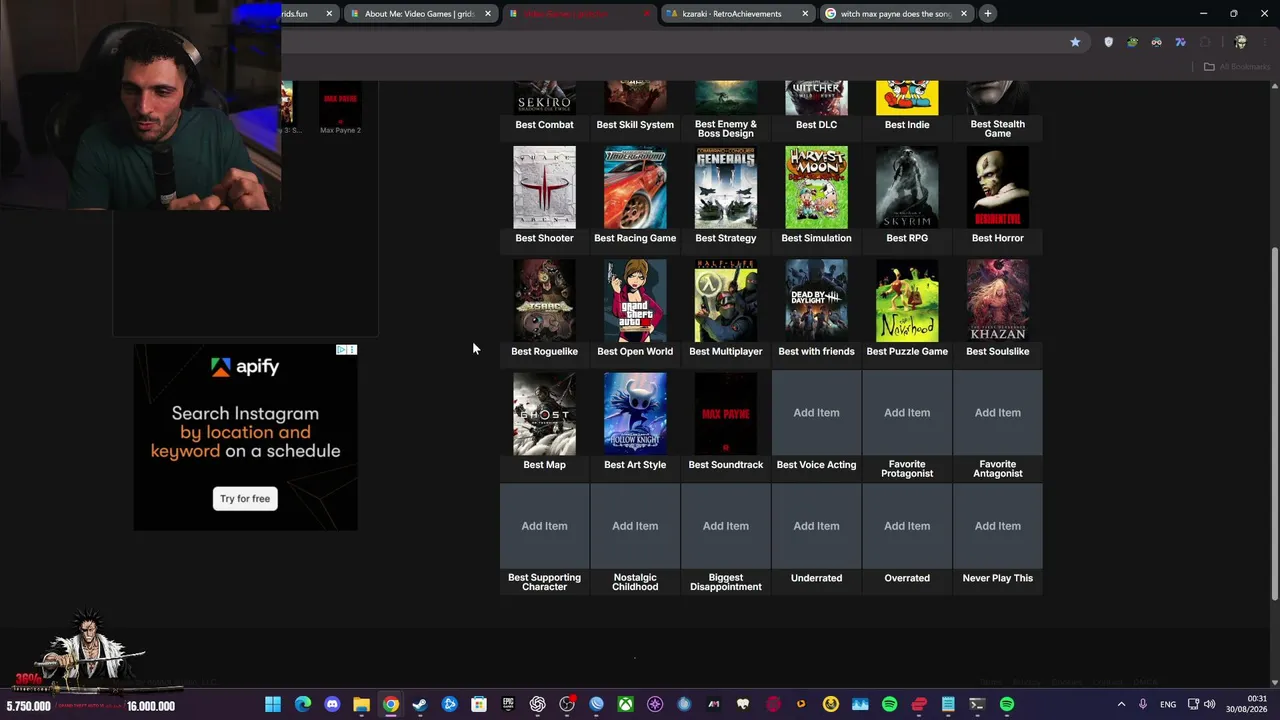Screen dimensions: 1280x720
Task: Open the Chrome extensions puzzle menu
Action: pos(1205,42)
